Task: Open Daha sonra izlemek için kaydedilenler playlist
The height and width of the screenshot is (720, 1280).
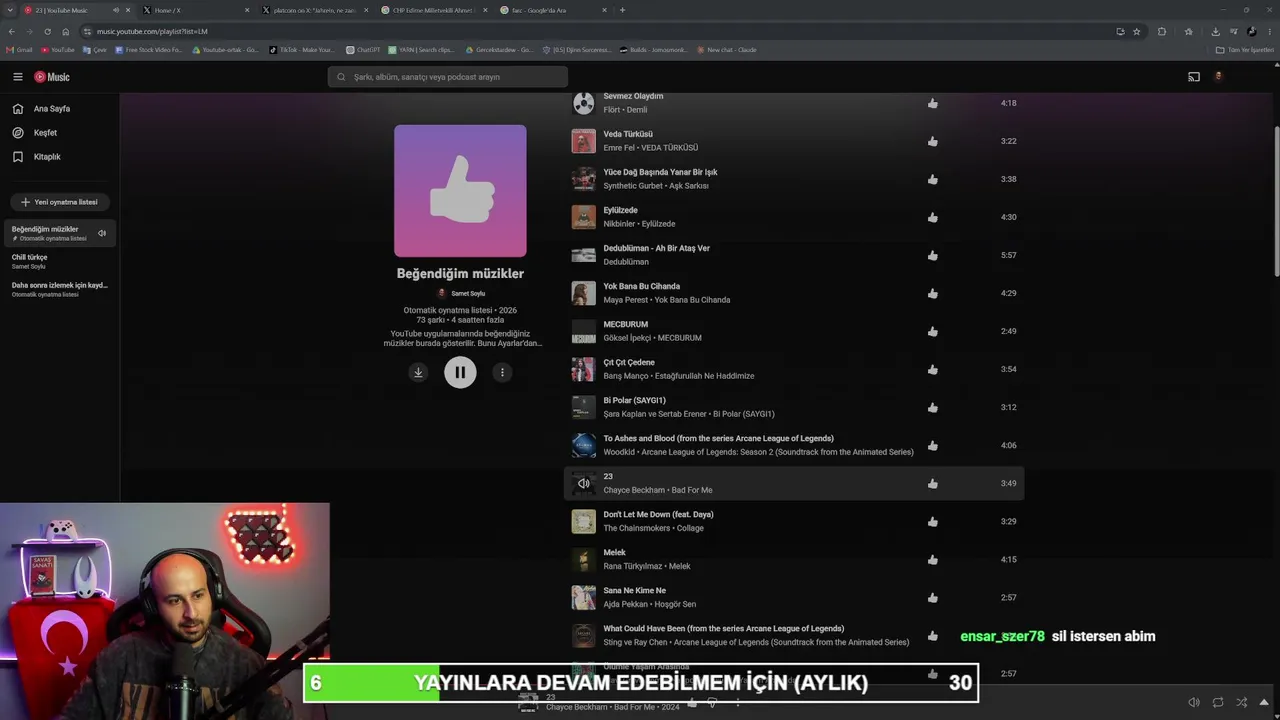Action: tap(60, 289)
